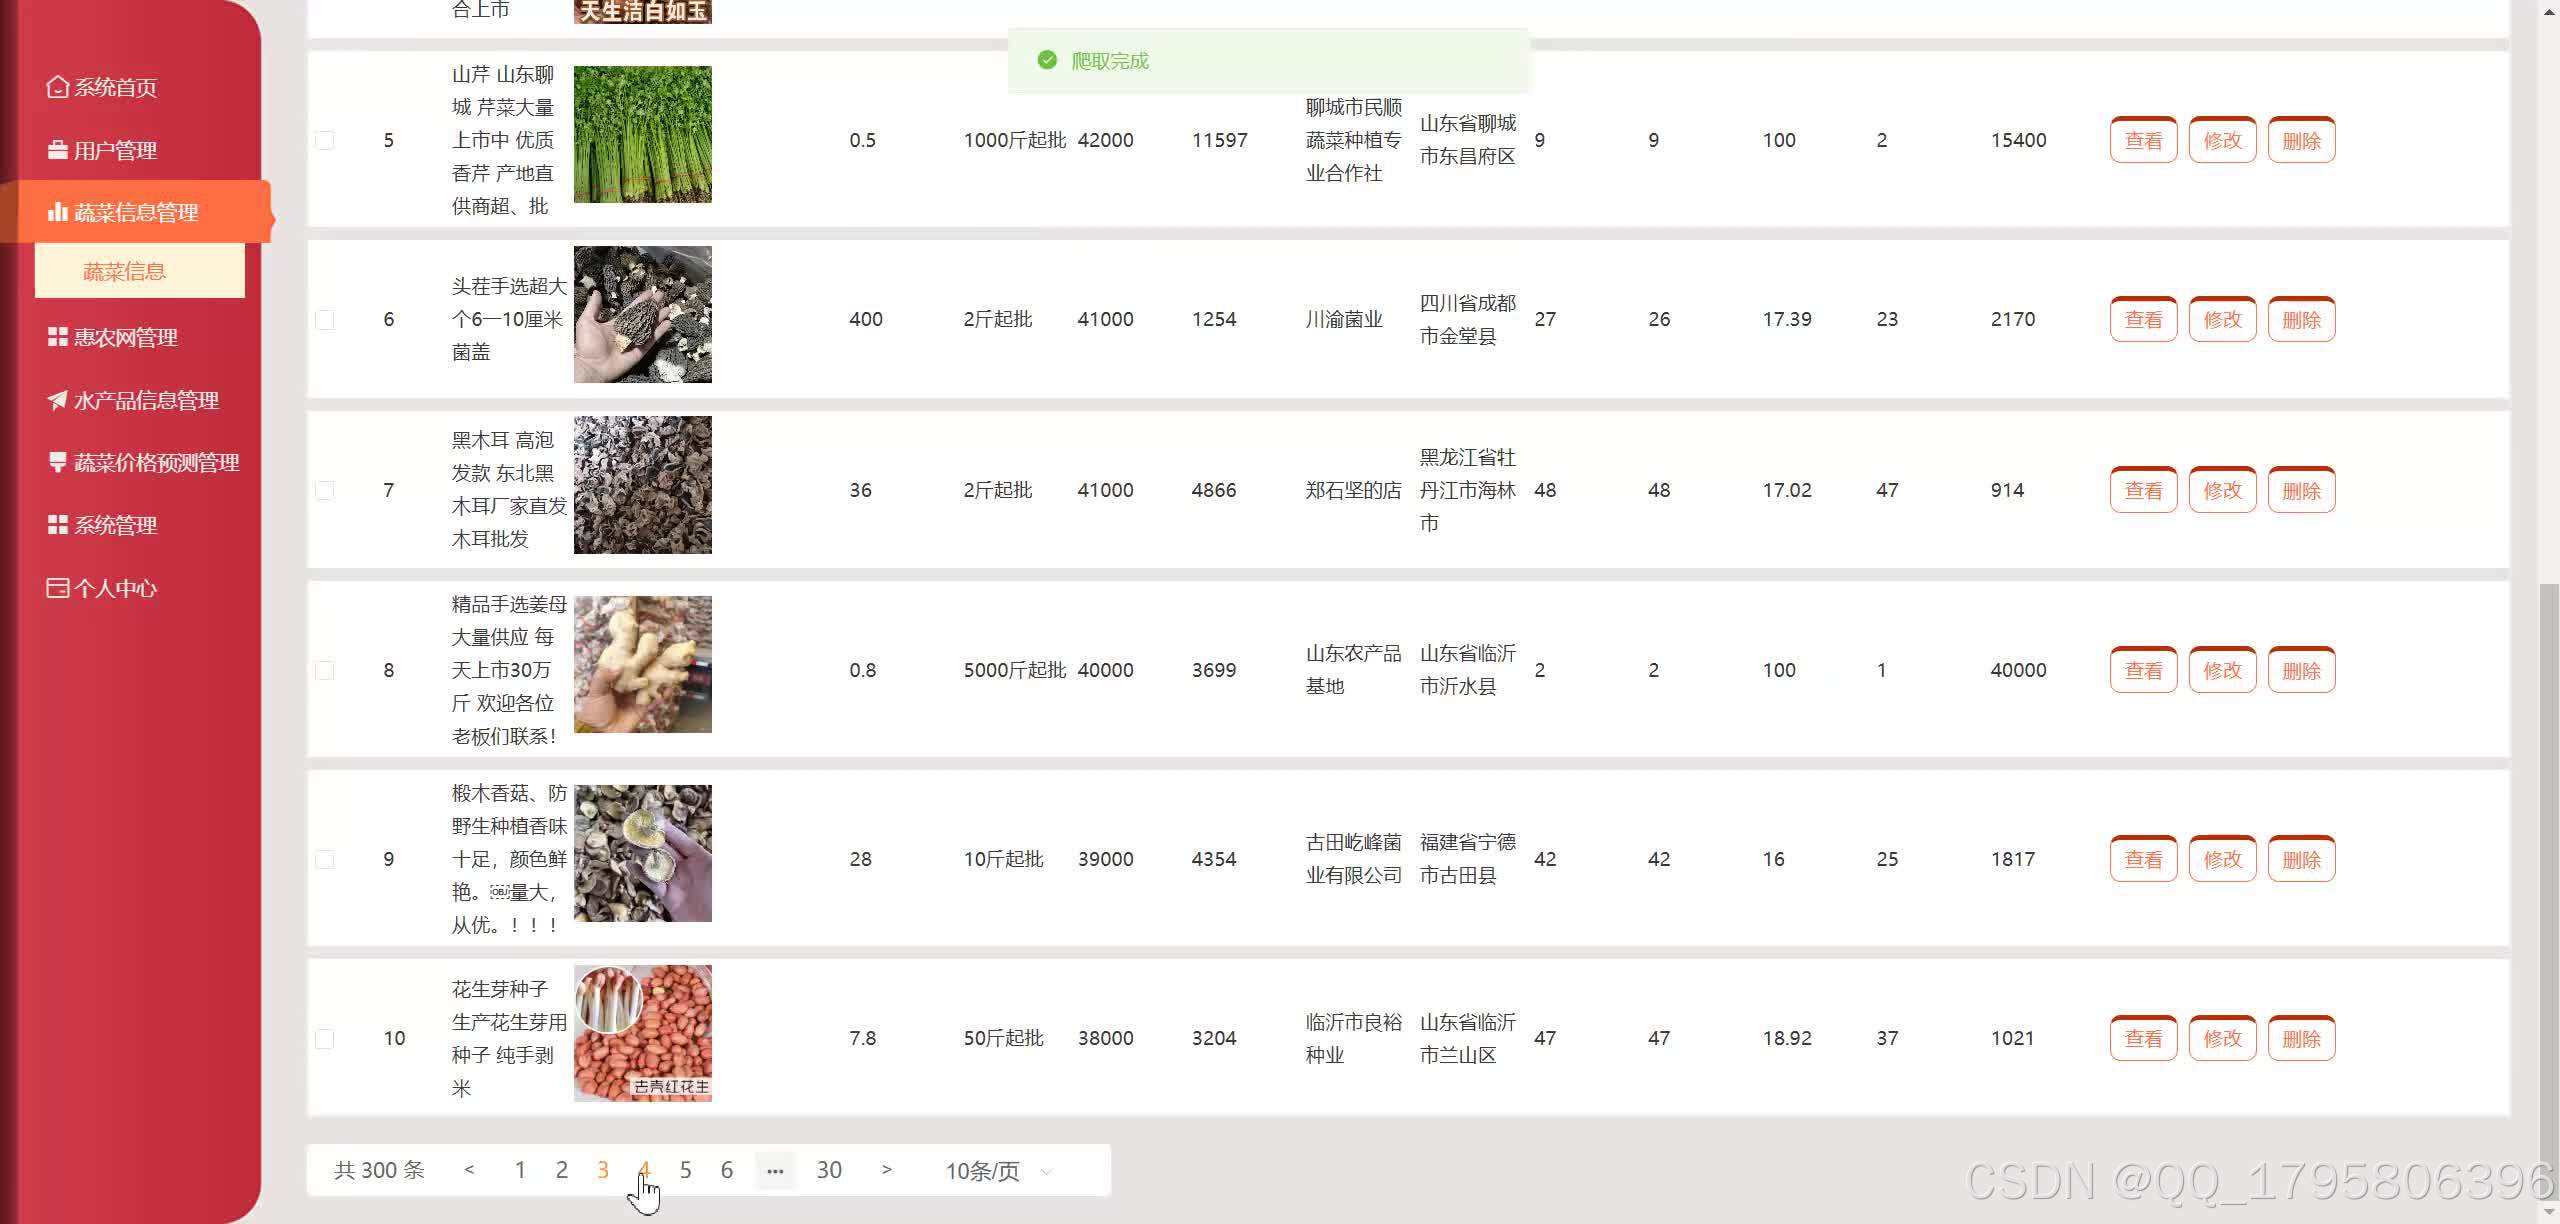Select 蔬菜信息 submenu item
The height and width of the screenshot is (1224, 2560).
[139, 271]
